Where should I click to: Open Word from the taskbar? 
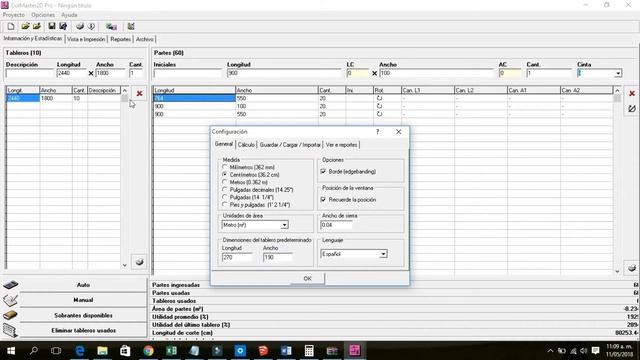tap(286, 351)
